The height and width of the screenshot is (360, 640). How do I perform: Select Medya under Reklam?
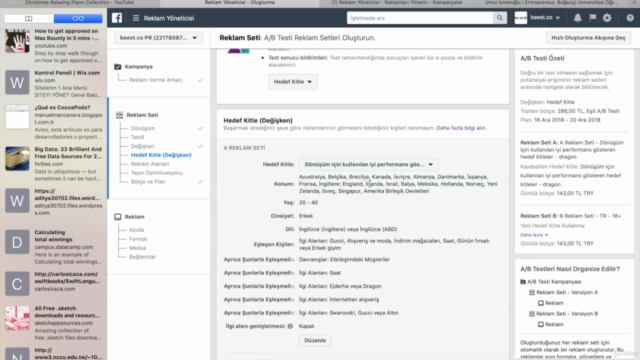pos(138,248)
